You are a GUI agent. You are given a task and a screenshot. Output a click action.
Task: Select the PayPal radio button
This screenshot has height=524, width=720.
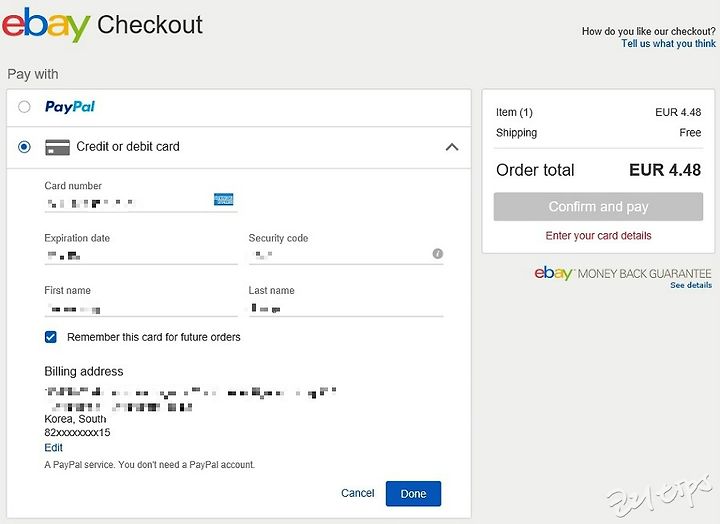click(x=24, y=107)
